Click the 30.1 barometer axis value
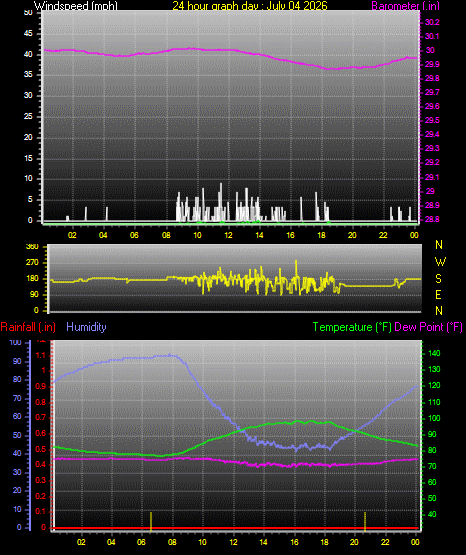Image resolution: width=466 pixels, height=555 pixels. tap(432, 36)
